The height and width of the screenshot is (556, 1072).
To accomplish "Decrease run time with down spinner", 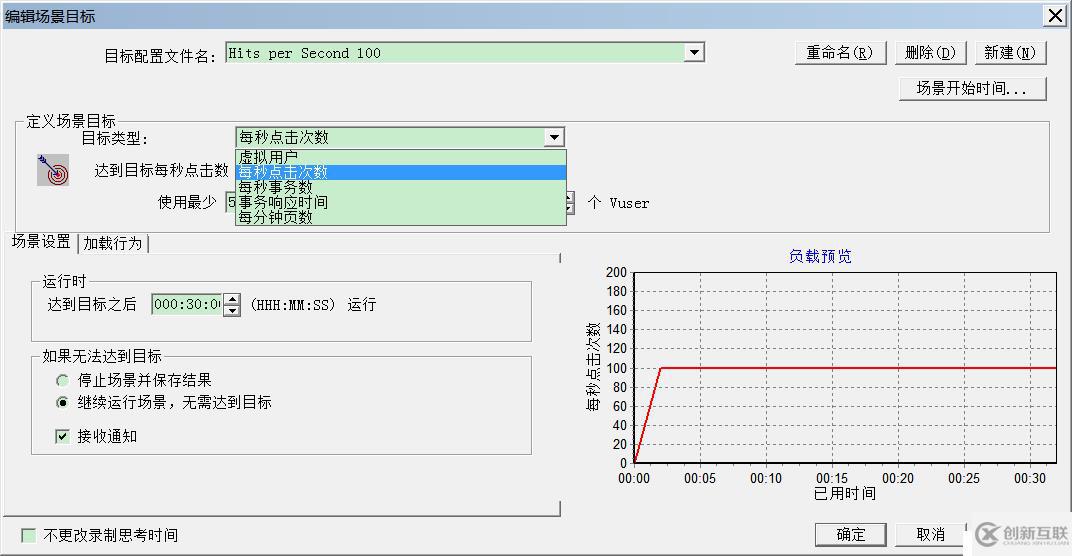I will point(232,310).
